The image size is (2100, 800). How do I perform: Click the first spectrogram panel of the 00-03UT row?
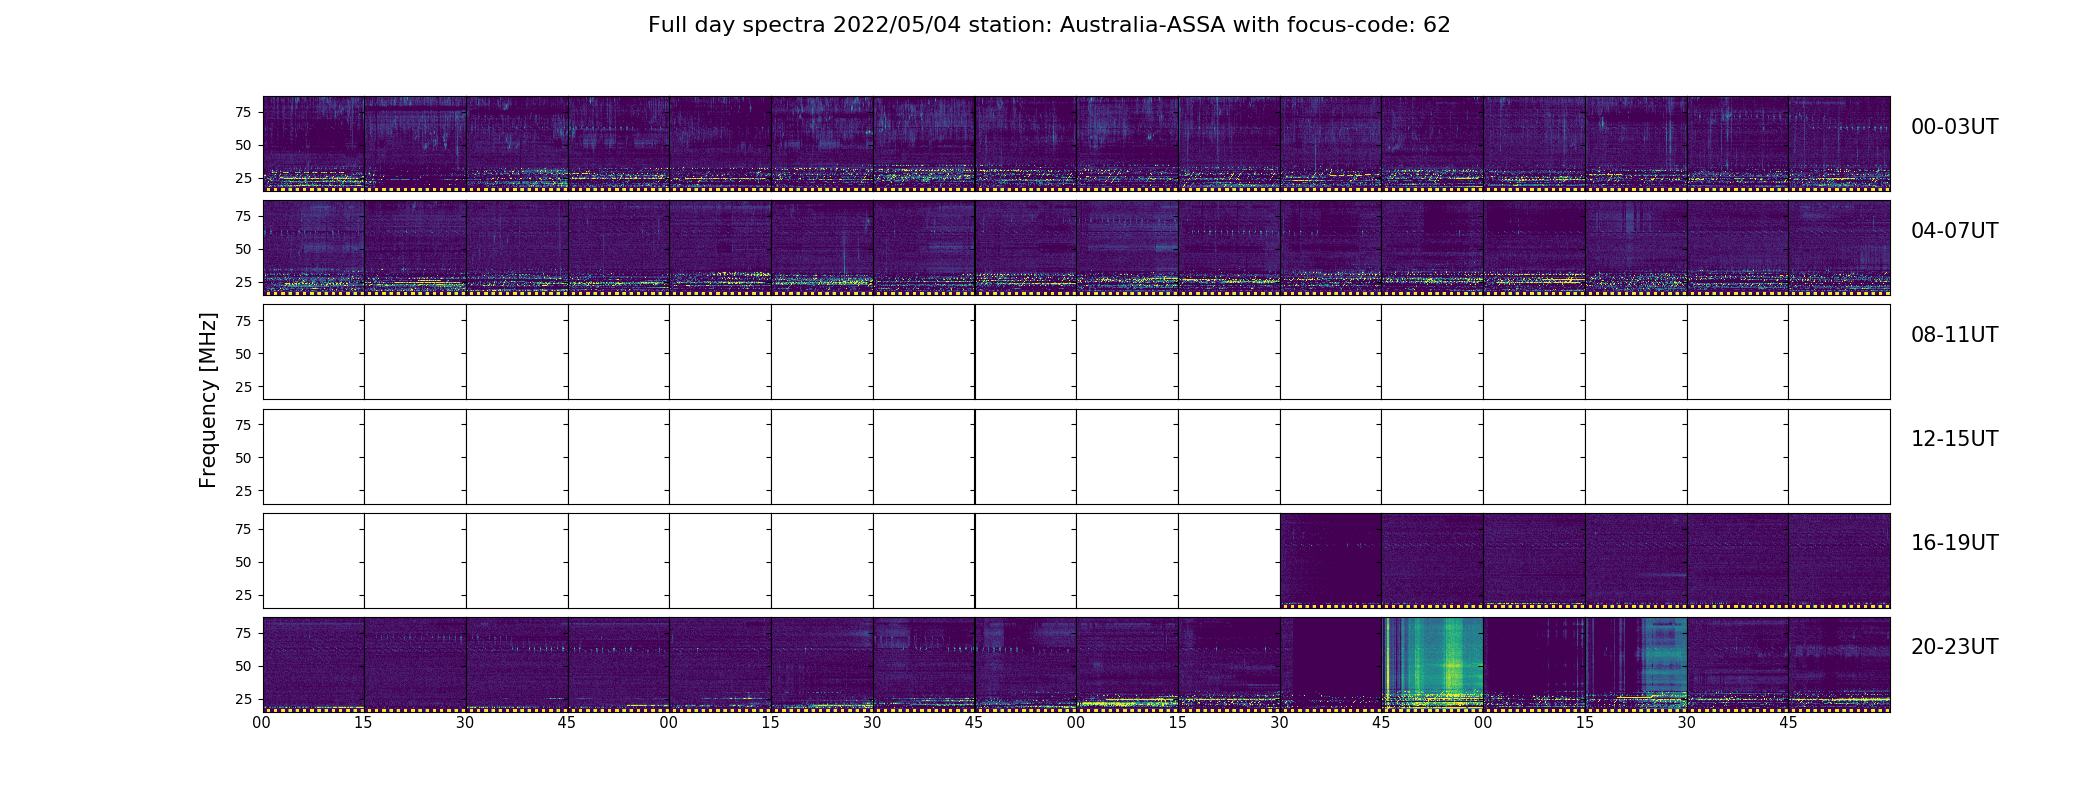click(x=314, y=144)
